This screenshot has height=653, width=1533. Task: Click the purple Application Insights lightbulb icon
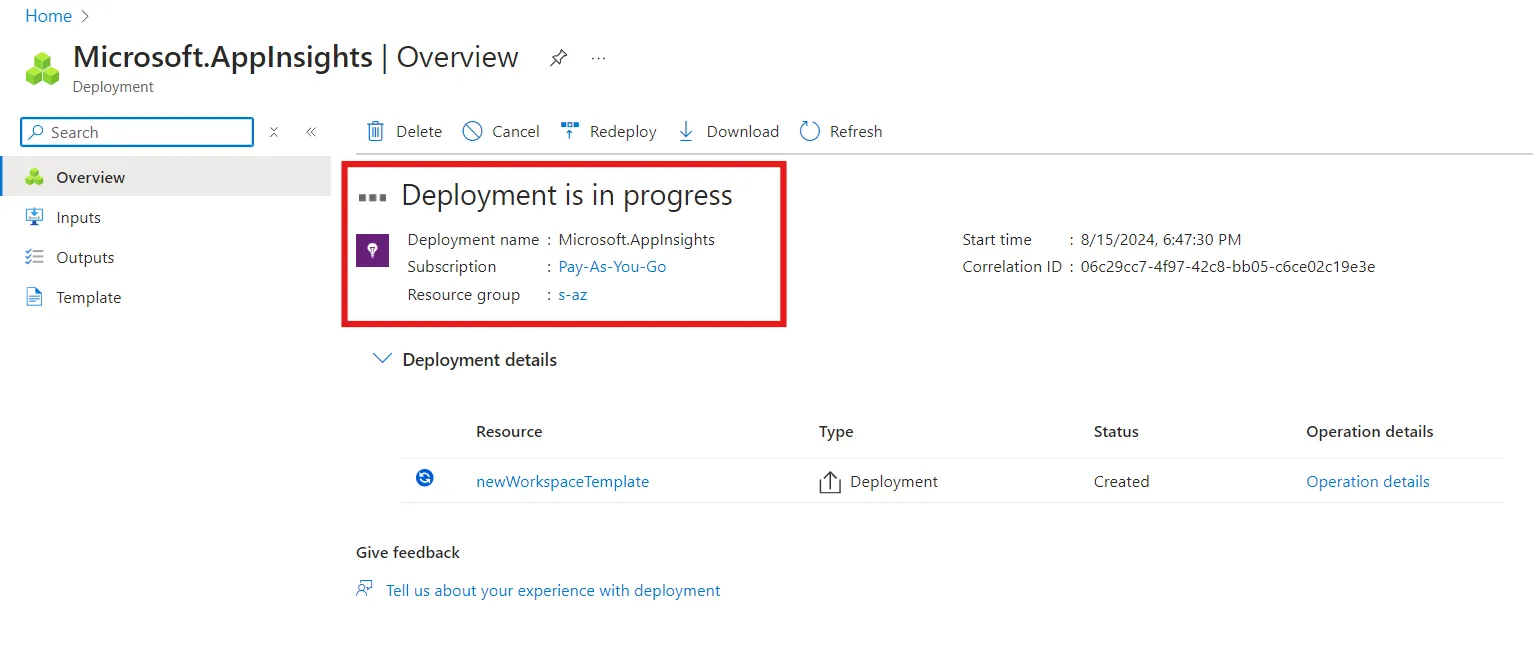(372, 250)
